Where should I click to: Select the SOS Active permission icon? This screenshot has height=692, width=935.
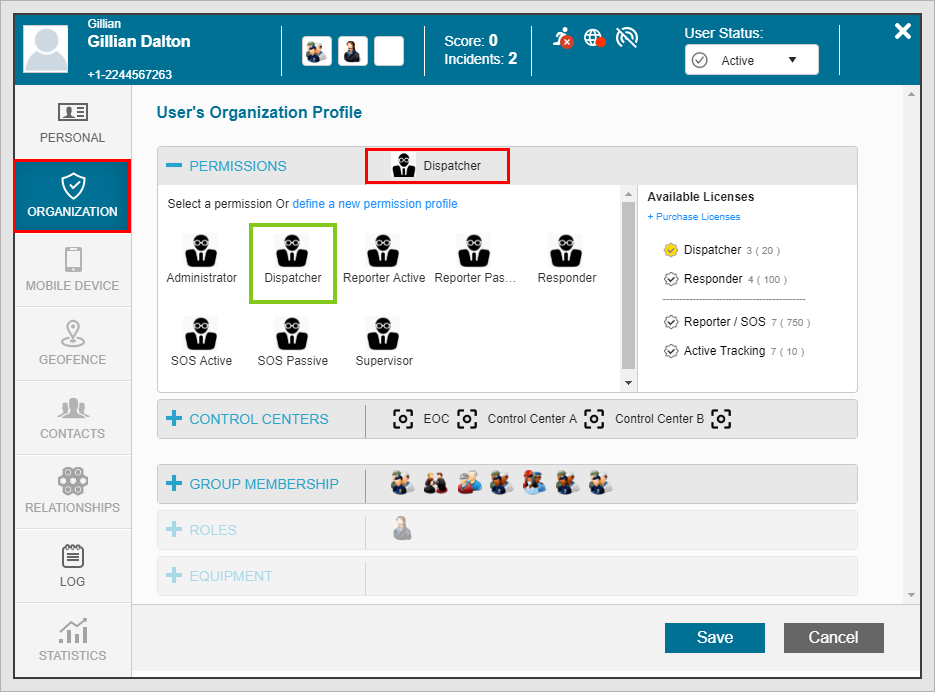point(201,333)
